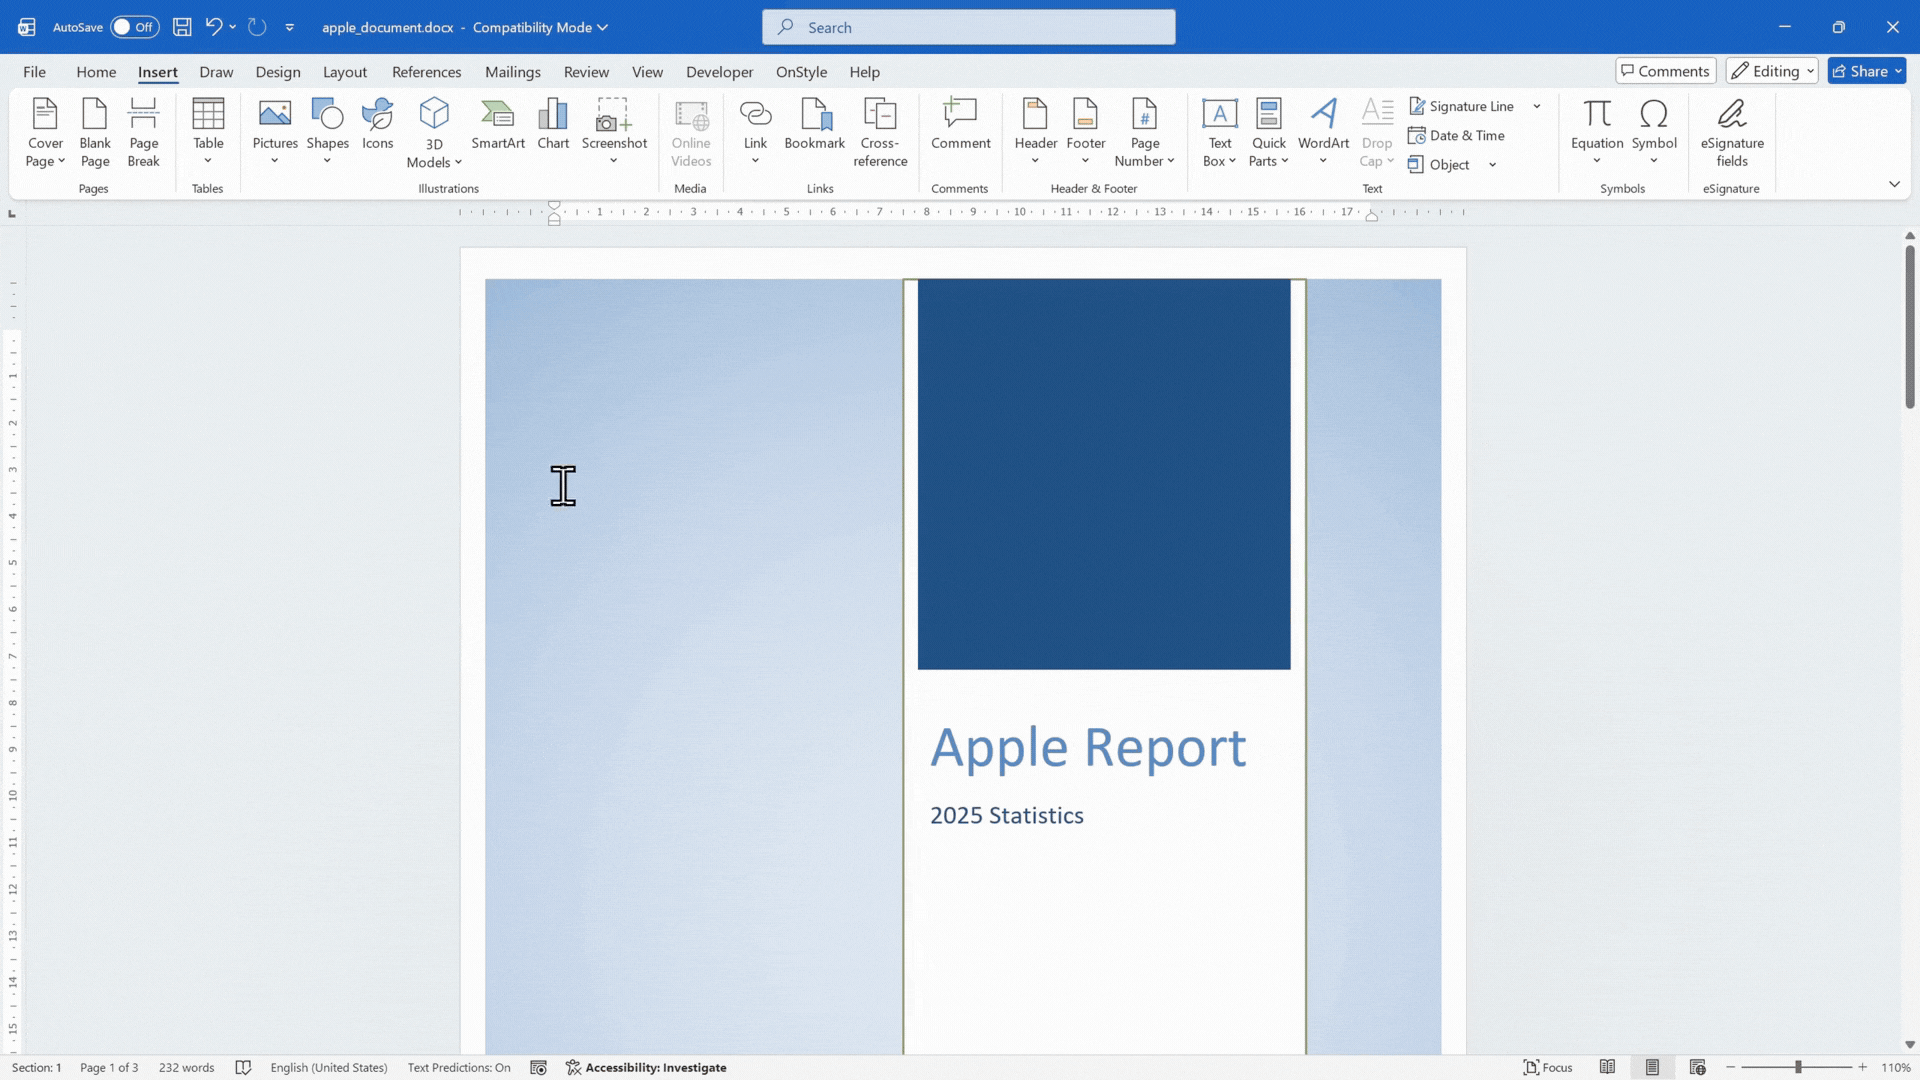Click zoom out minus button

[x=1730, y=1067]
